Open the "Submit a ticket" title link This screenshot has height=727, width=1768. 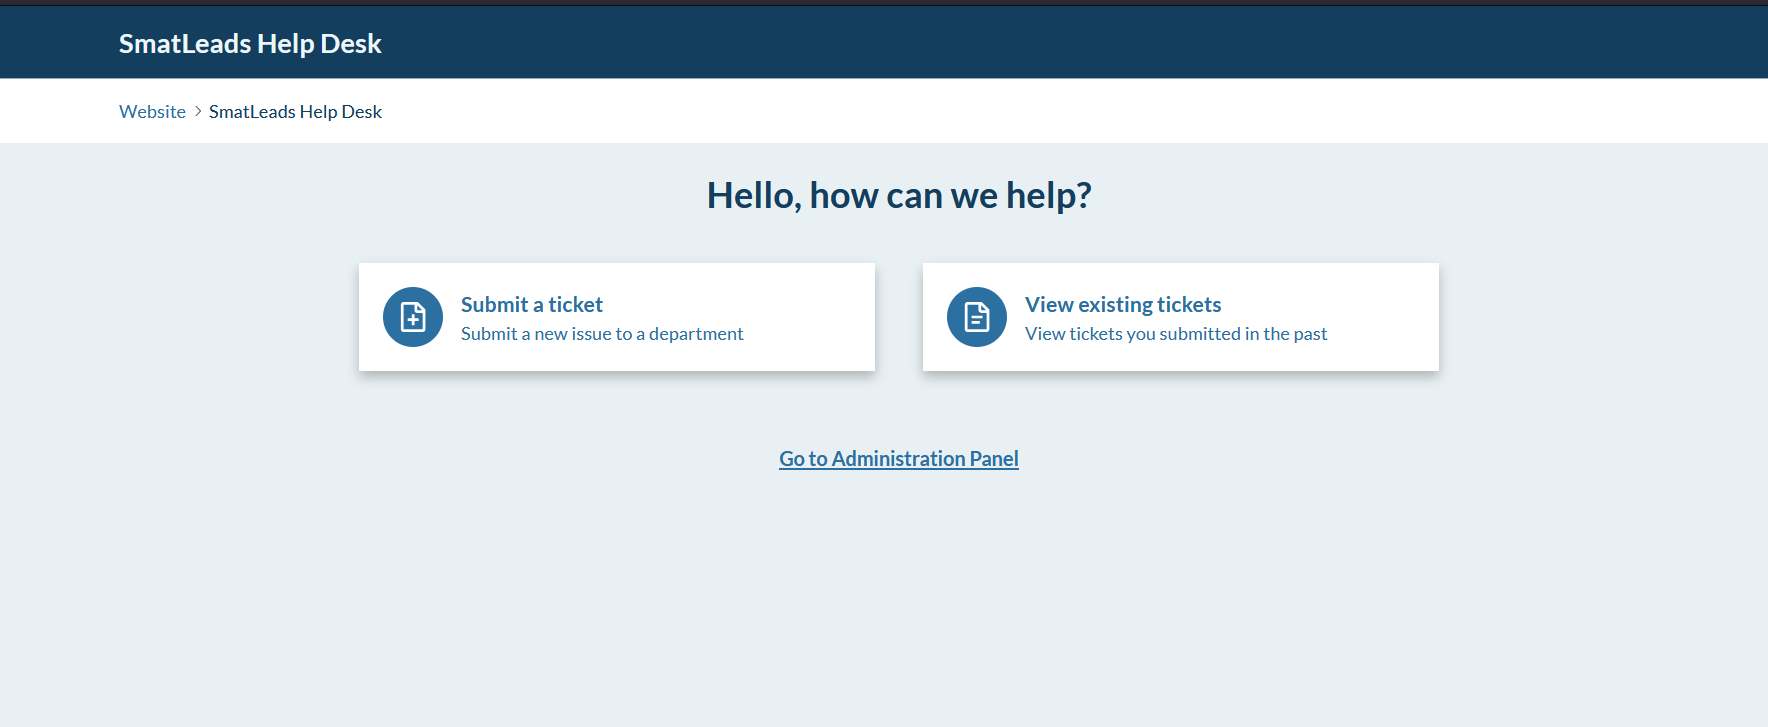point(531,304)
